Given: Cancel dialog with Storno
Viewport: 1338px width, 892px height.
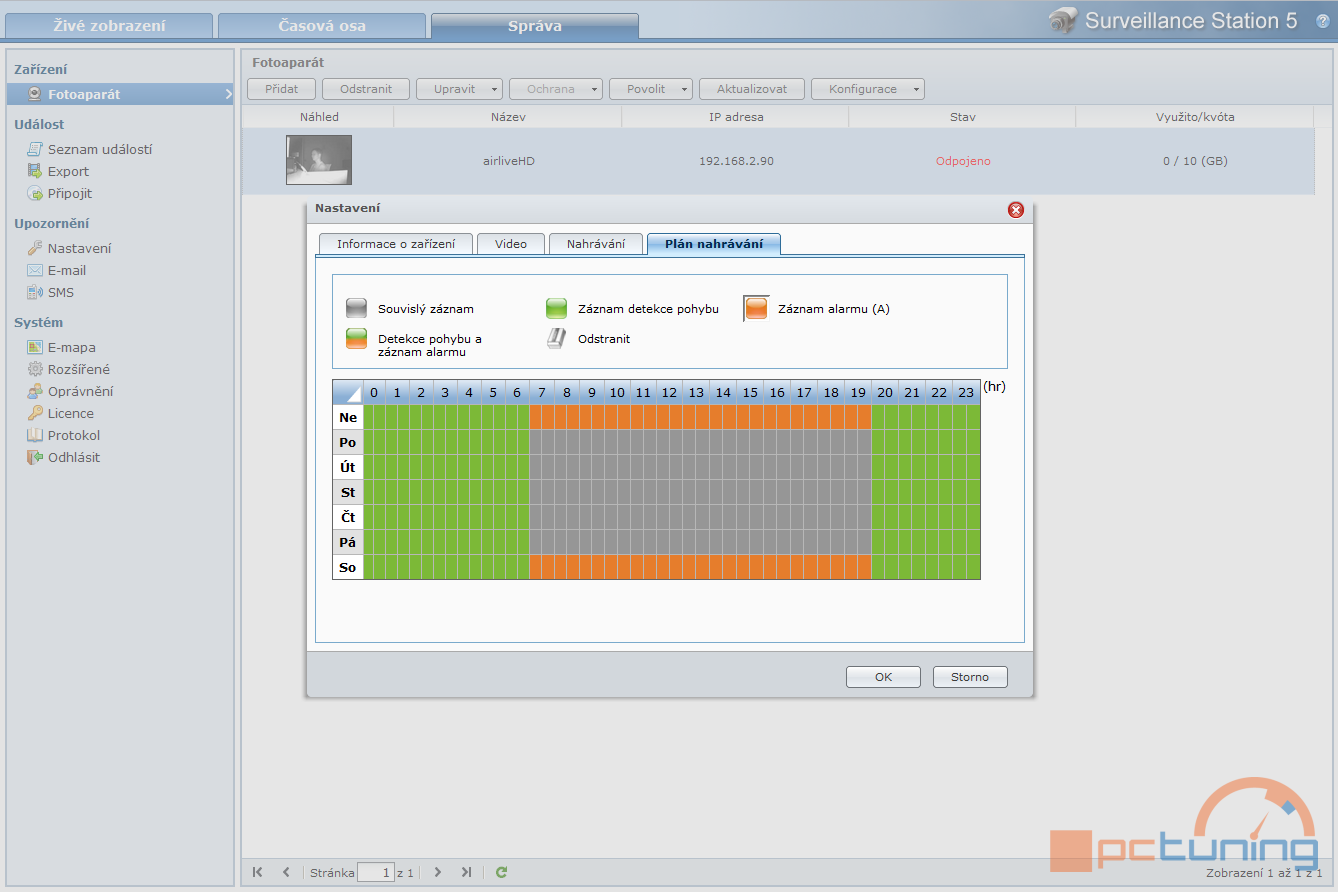Looking at the screenshot, I should (x=970, y=677).
